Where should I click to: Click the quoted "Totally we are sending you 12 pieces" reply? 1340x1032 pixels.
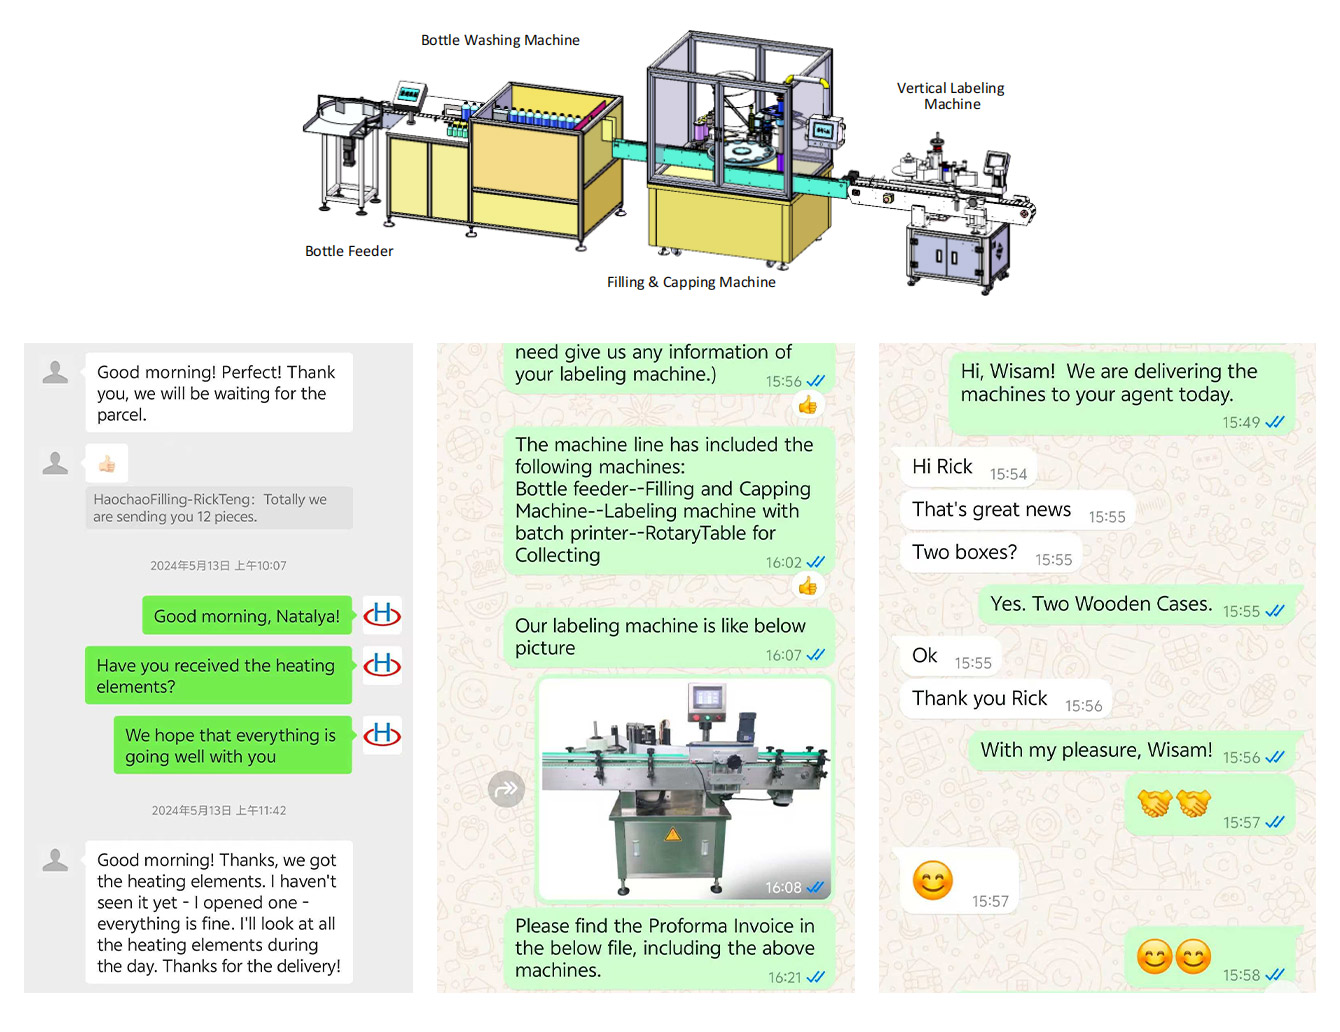(x=219, y=508)
